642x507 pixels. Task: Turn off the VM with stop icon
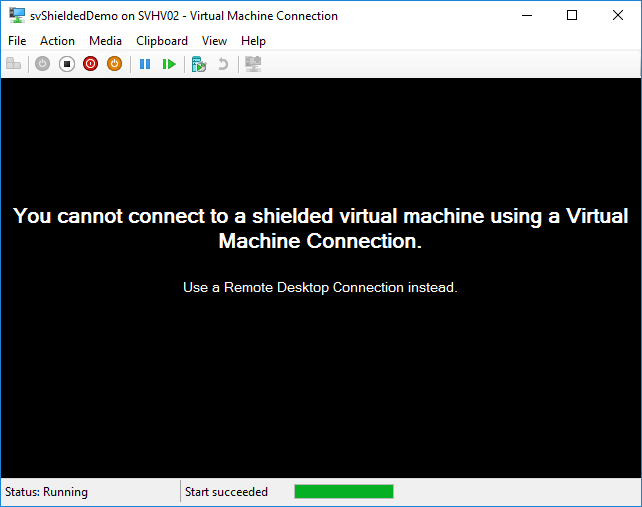[67, 64]
